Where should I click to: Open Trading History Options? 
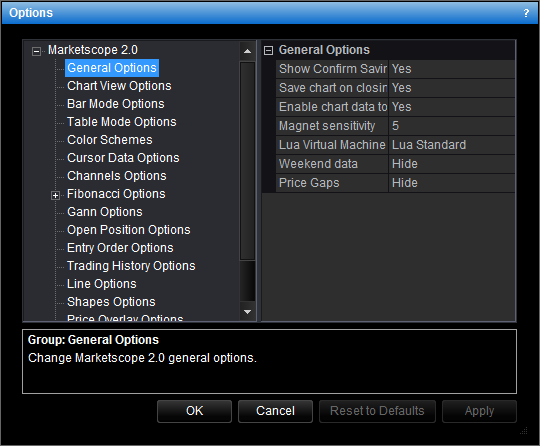131,266
